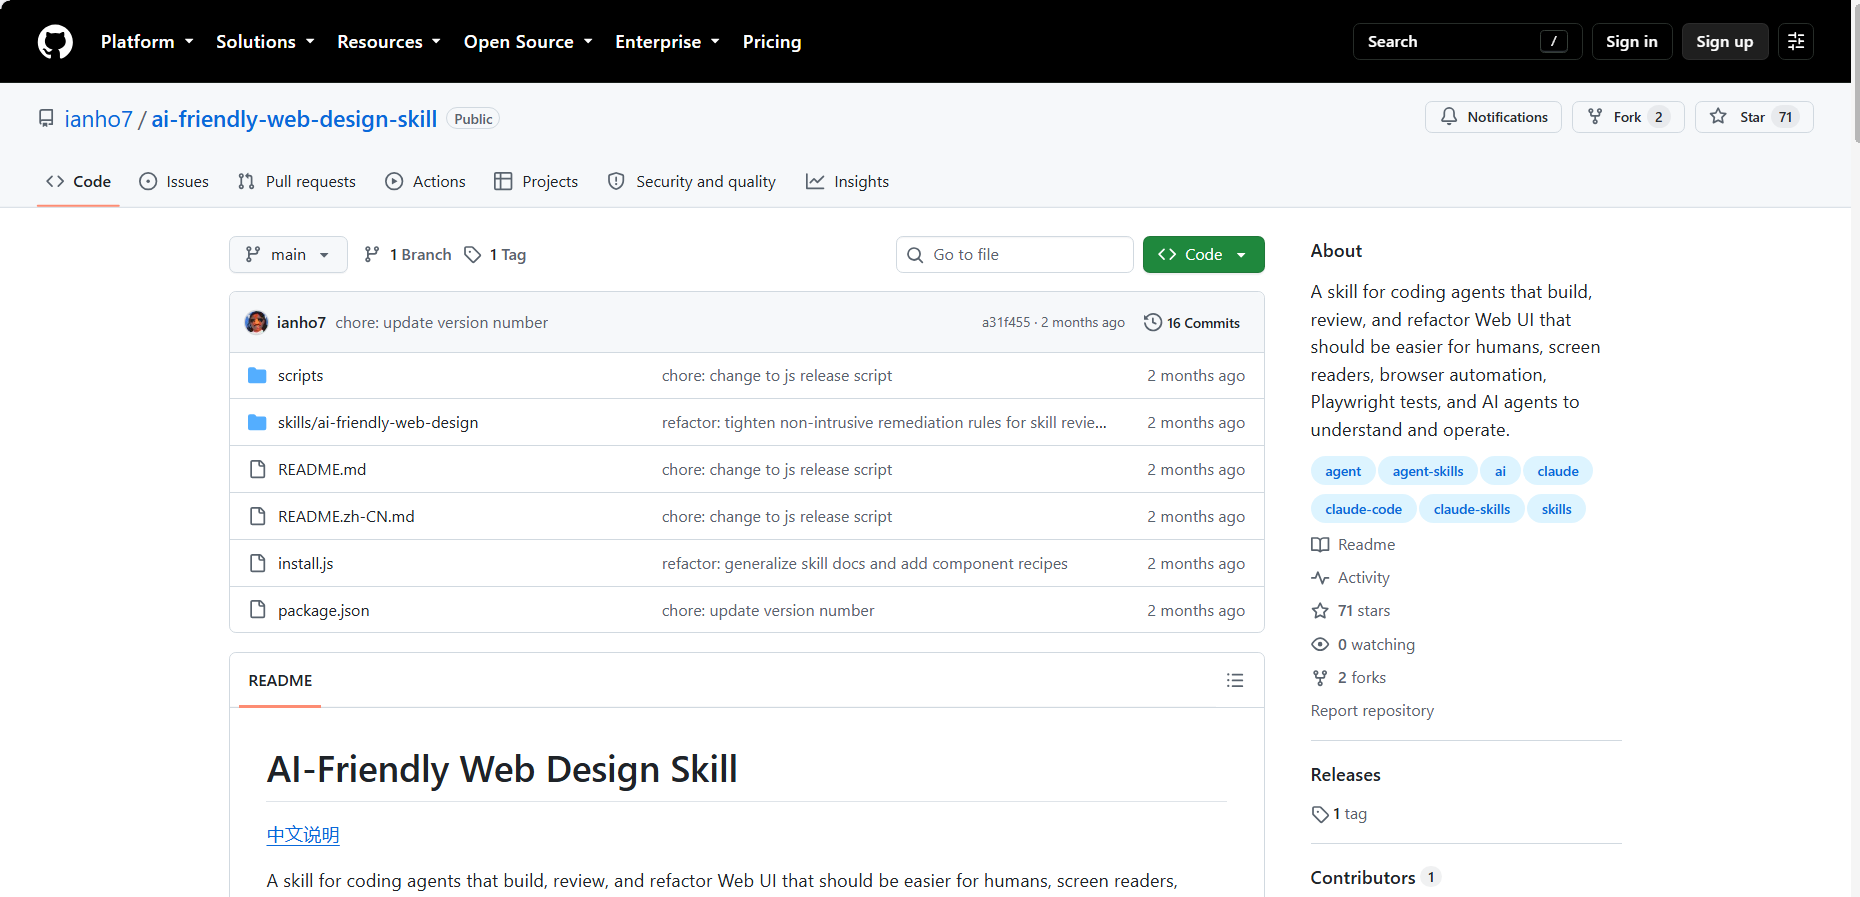
Task: Click the file icon for README.md
Action: pyautogui.click(x=257, y=469)
